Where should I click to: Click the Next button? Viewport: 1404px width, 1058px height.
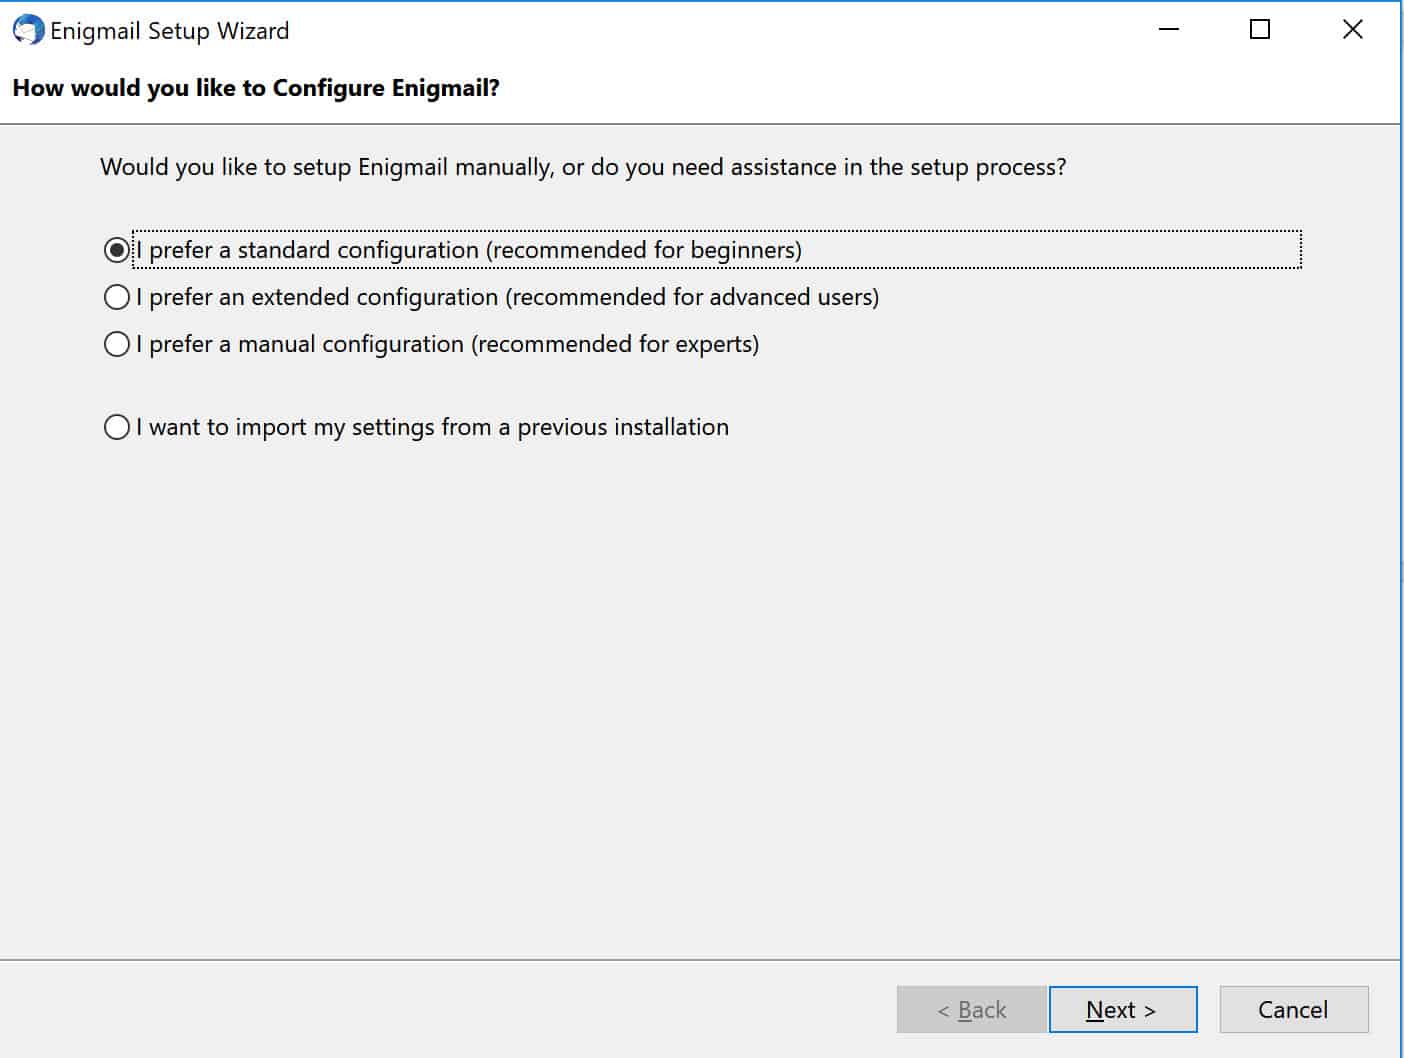(1123, 1009)
